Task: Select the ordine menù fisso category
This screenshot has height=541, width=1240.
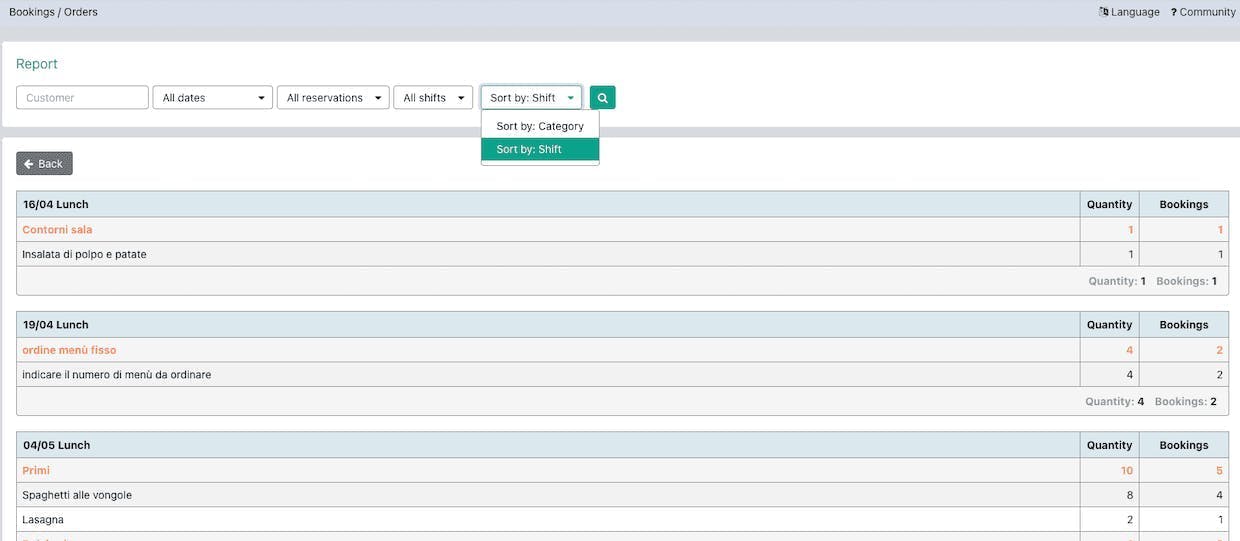Action: (x=69, y=350)
